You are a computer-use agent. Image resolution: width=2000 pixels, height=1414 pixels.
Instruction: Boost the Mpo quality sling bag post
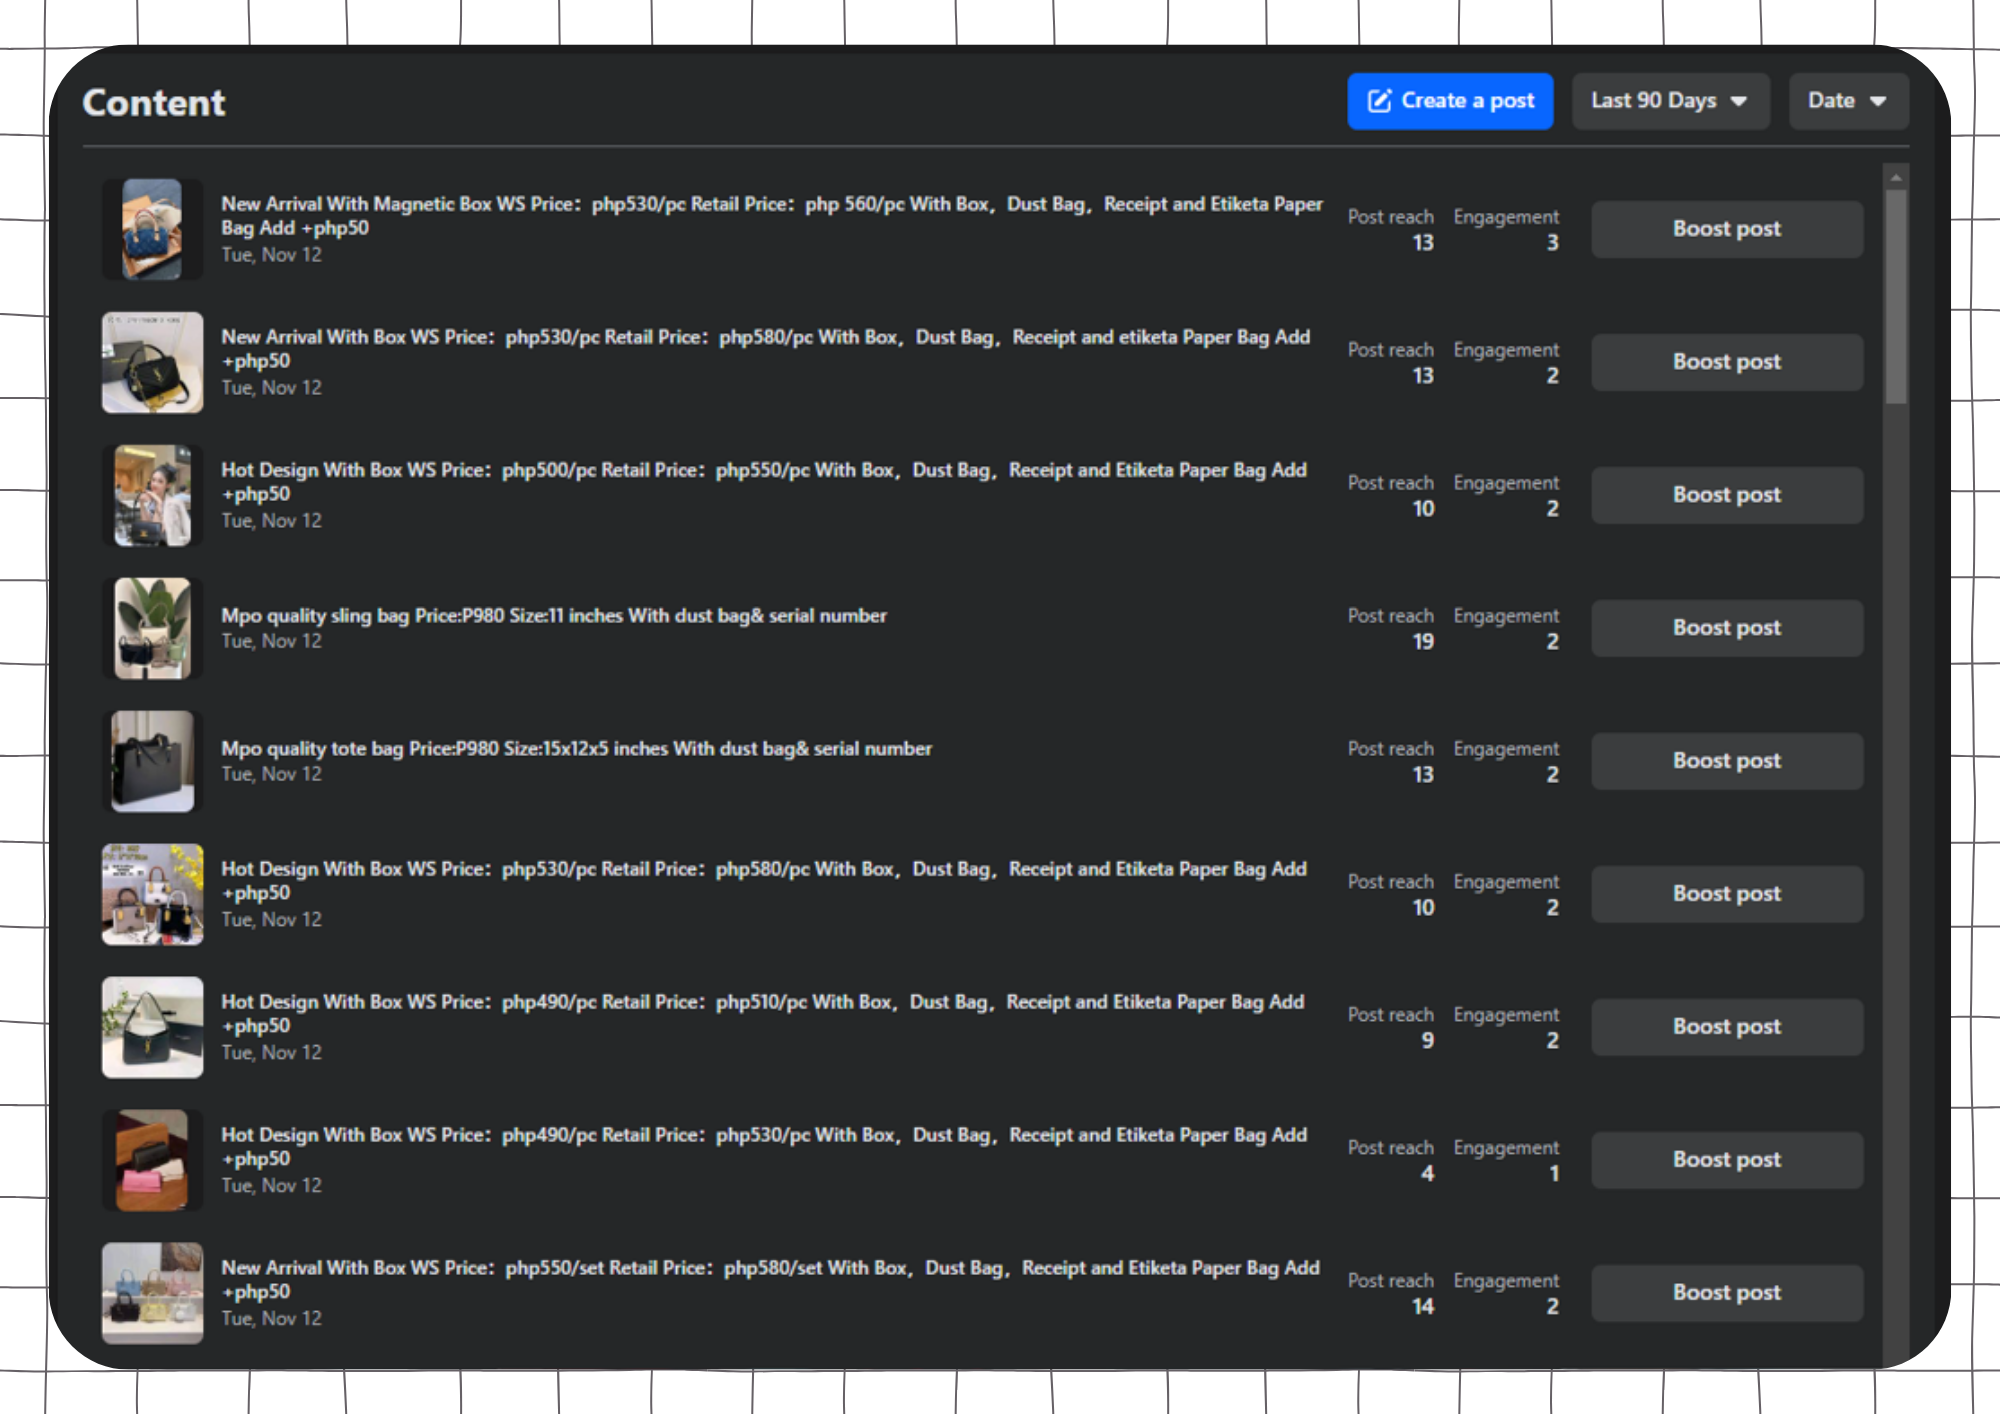pyautogui.click(x=1726, y=628)
